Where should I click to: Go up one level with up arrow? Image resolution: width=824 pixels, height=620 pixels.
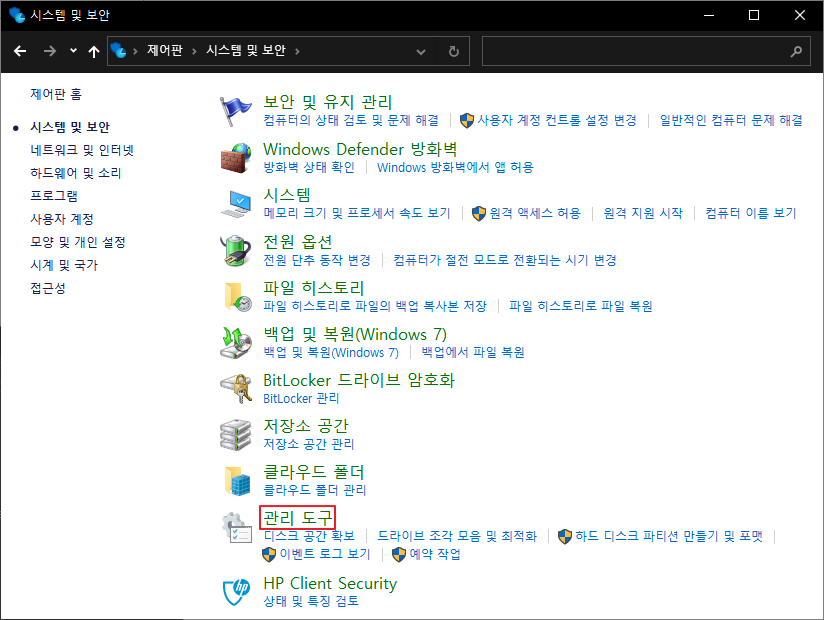pos(94,51)
